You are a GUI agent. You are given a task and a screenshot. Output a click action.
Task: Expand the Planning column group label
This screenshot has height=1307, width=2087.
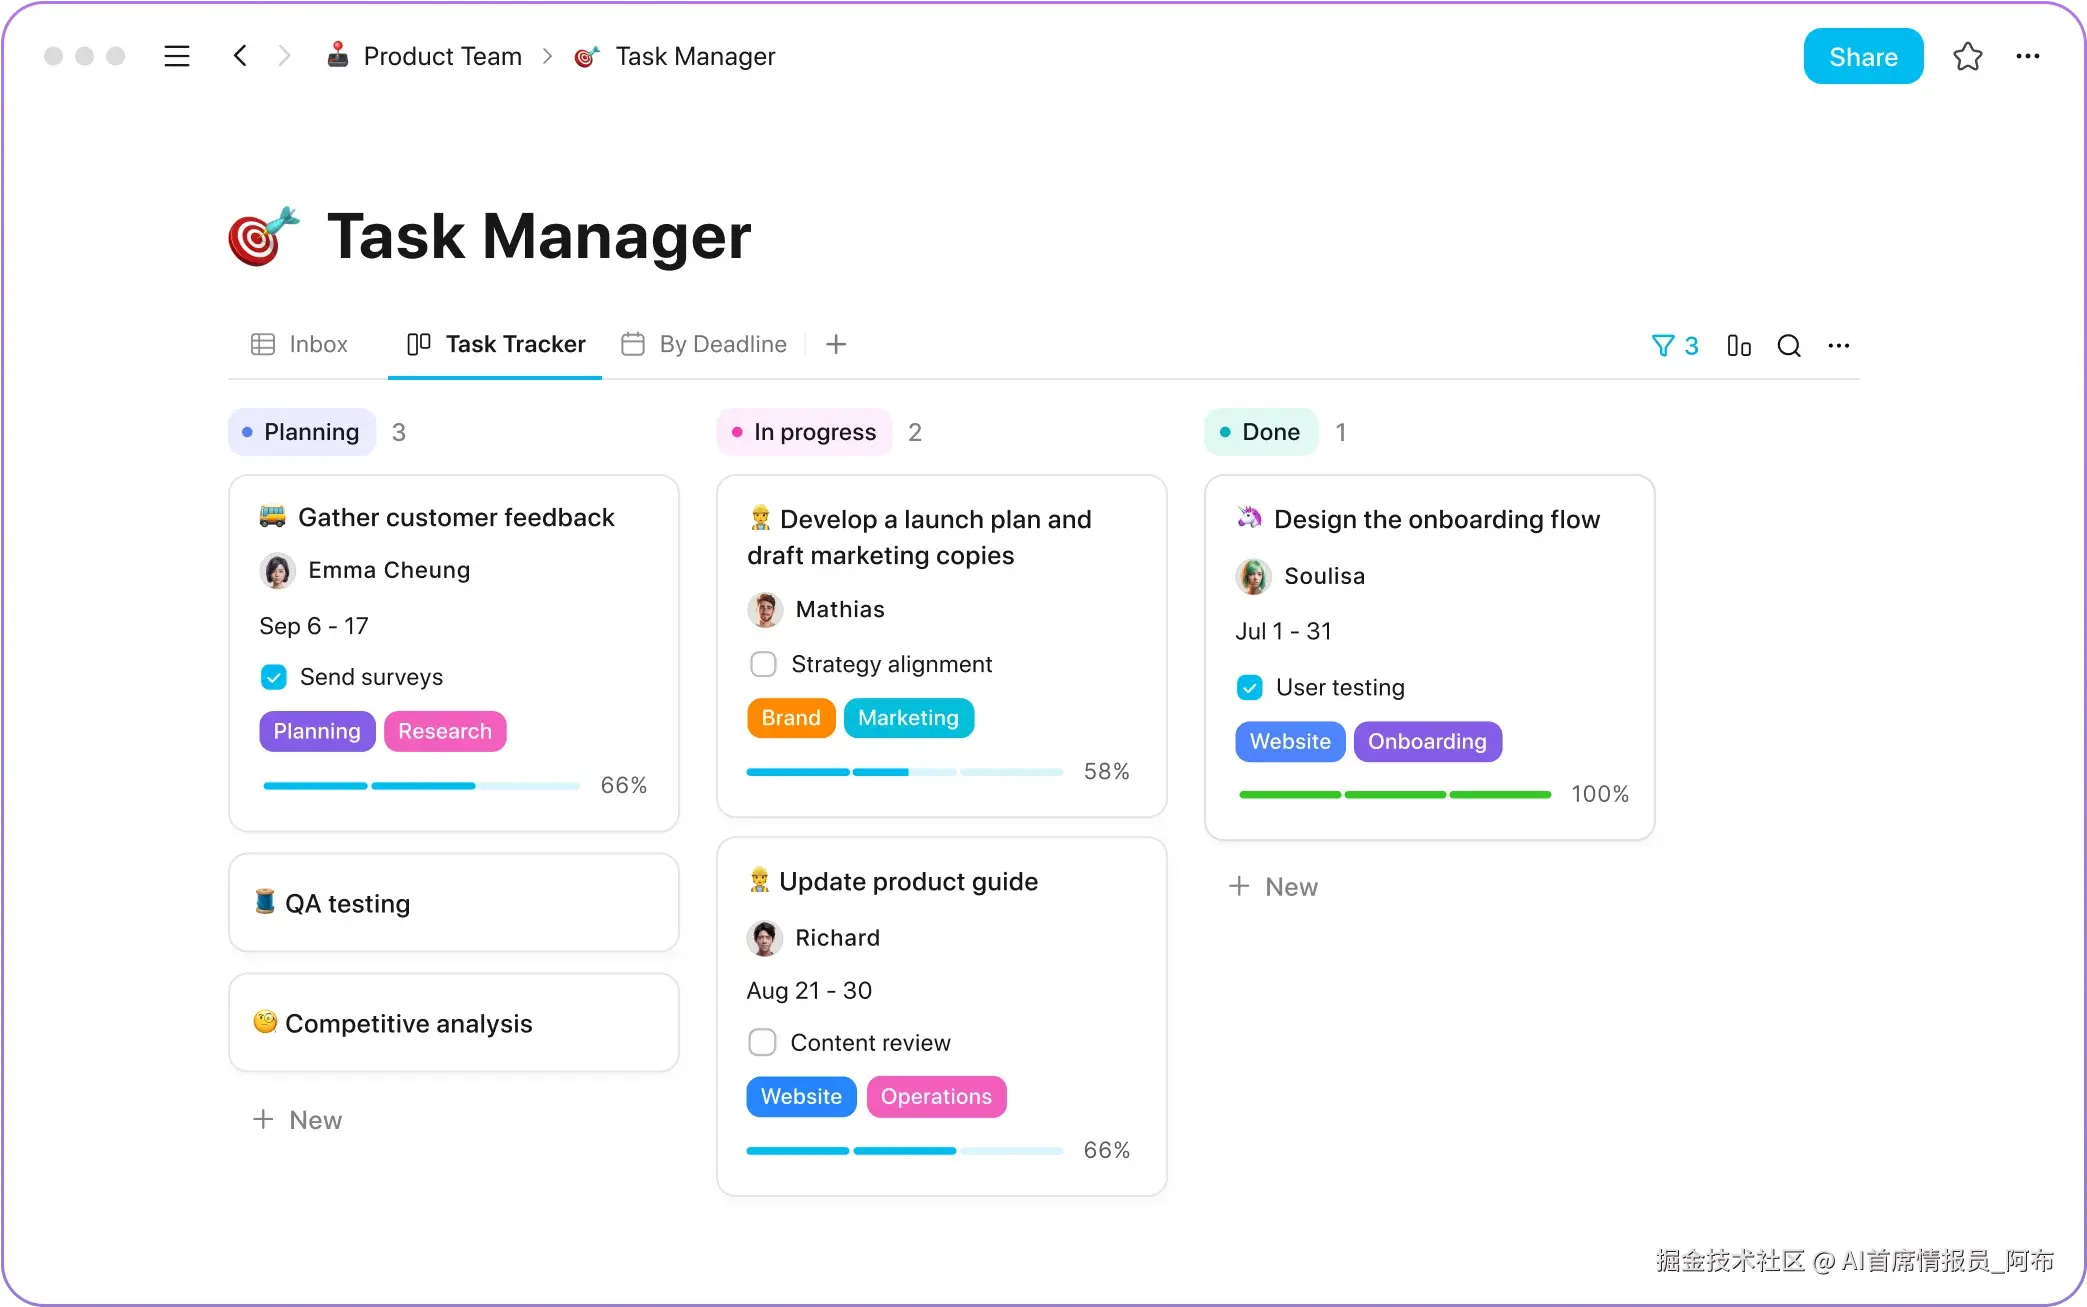[302, 432]
